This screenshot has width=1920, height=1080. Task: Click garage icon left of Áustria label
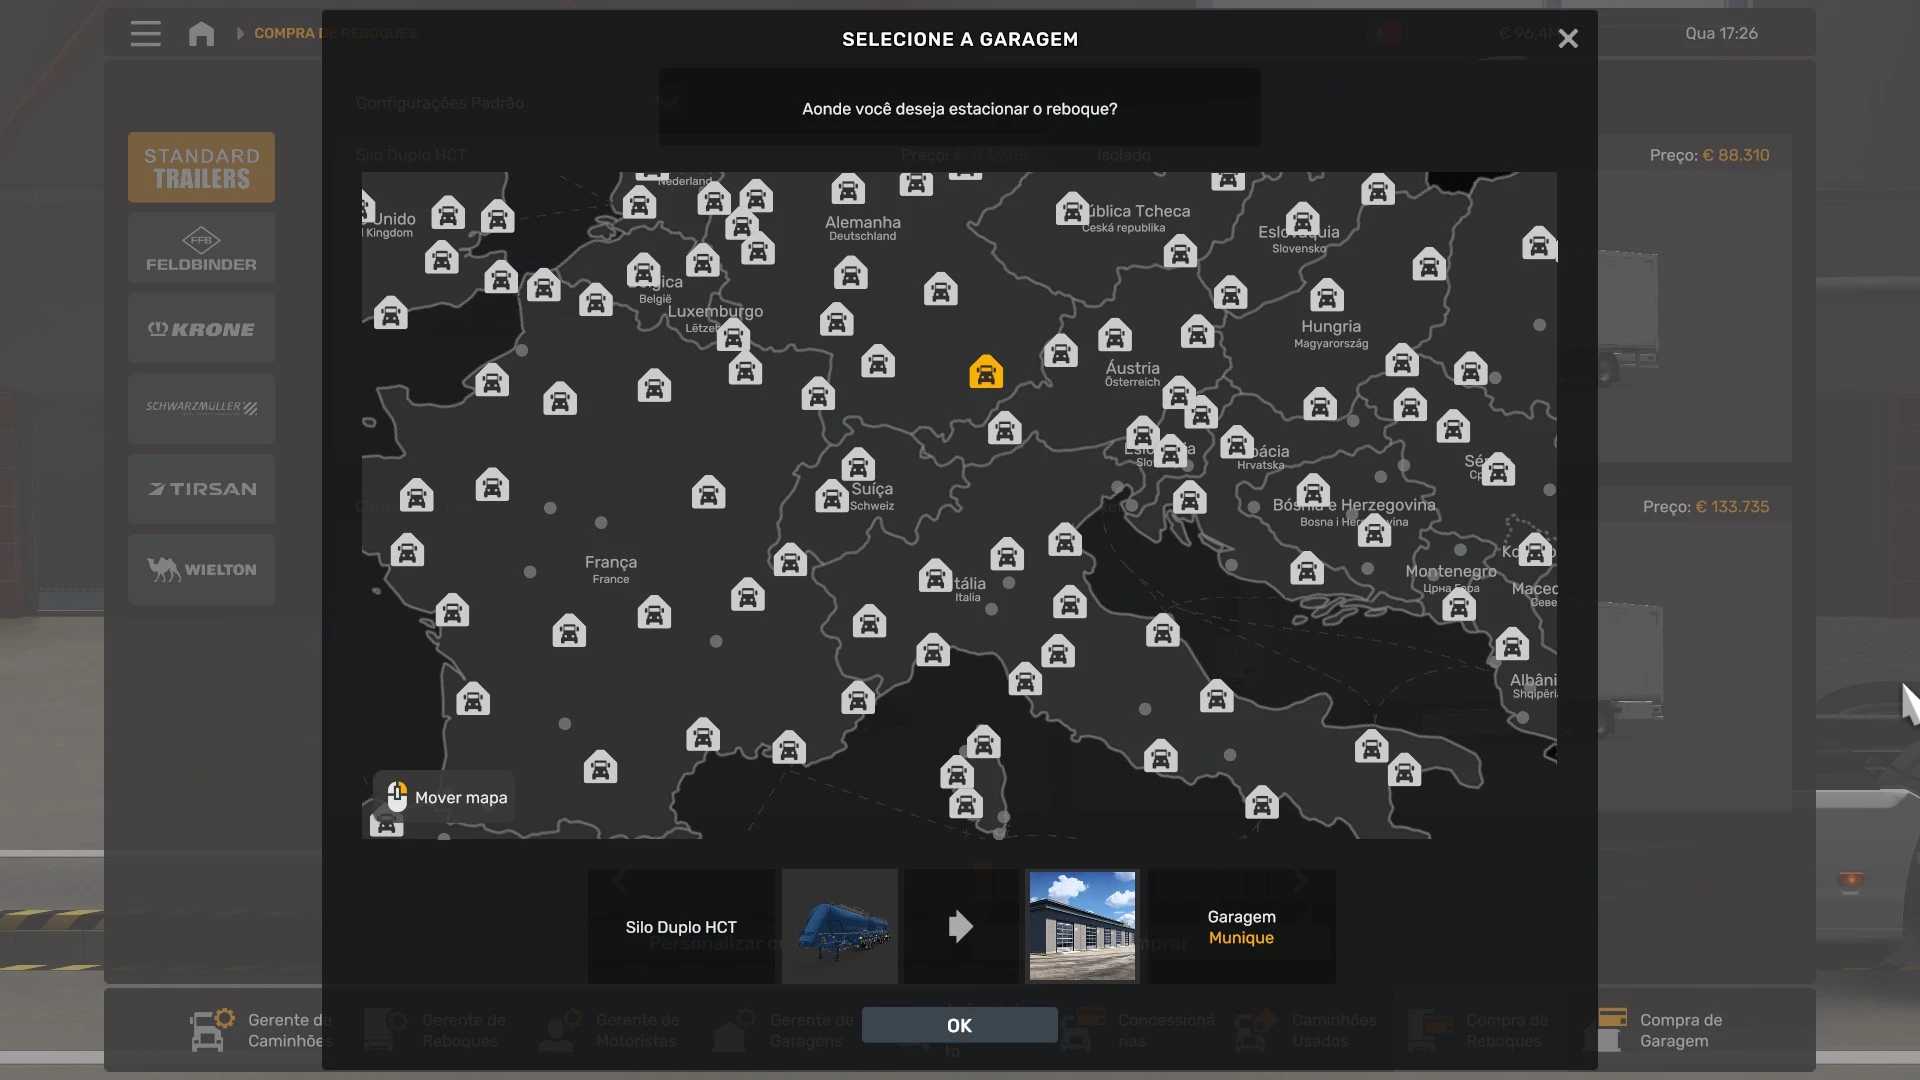click(x=1060, y=352)
